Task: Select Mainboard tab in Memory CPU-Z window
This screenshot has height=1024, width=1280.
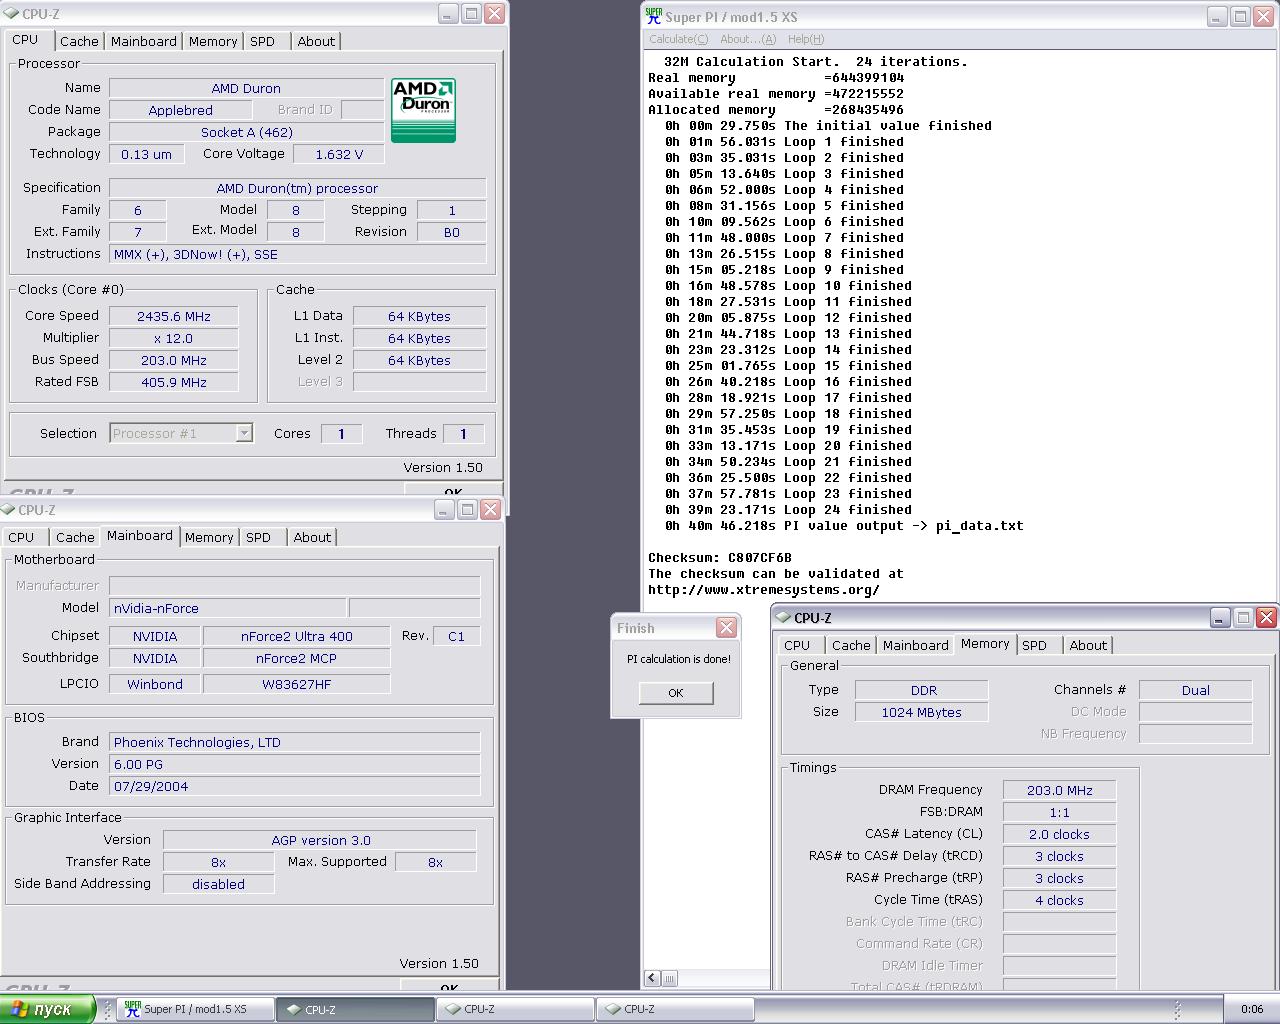Action: click(916, 645)
